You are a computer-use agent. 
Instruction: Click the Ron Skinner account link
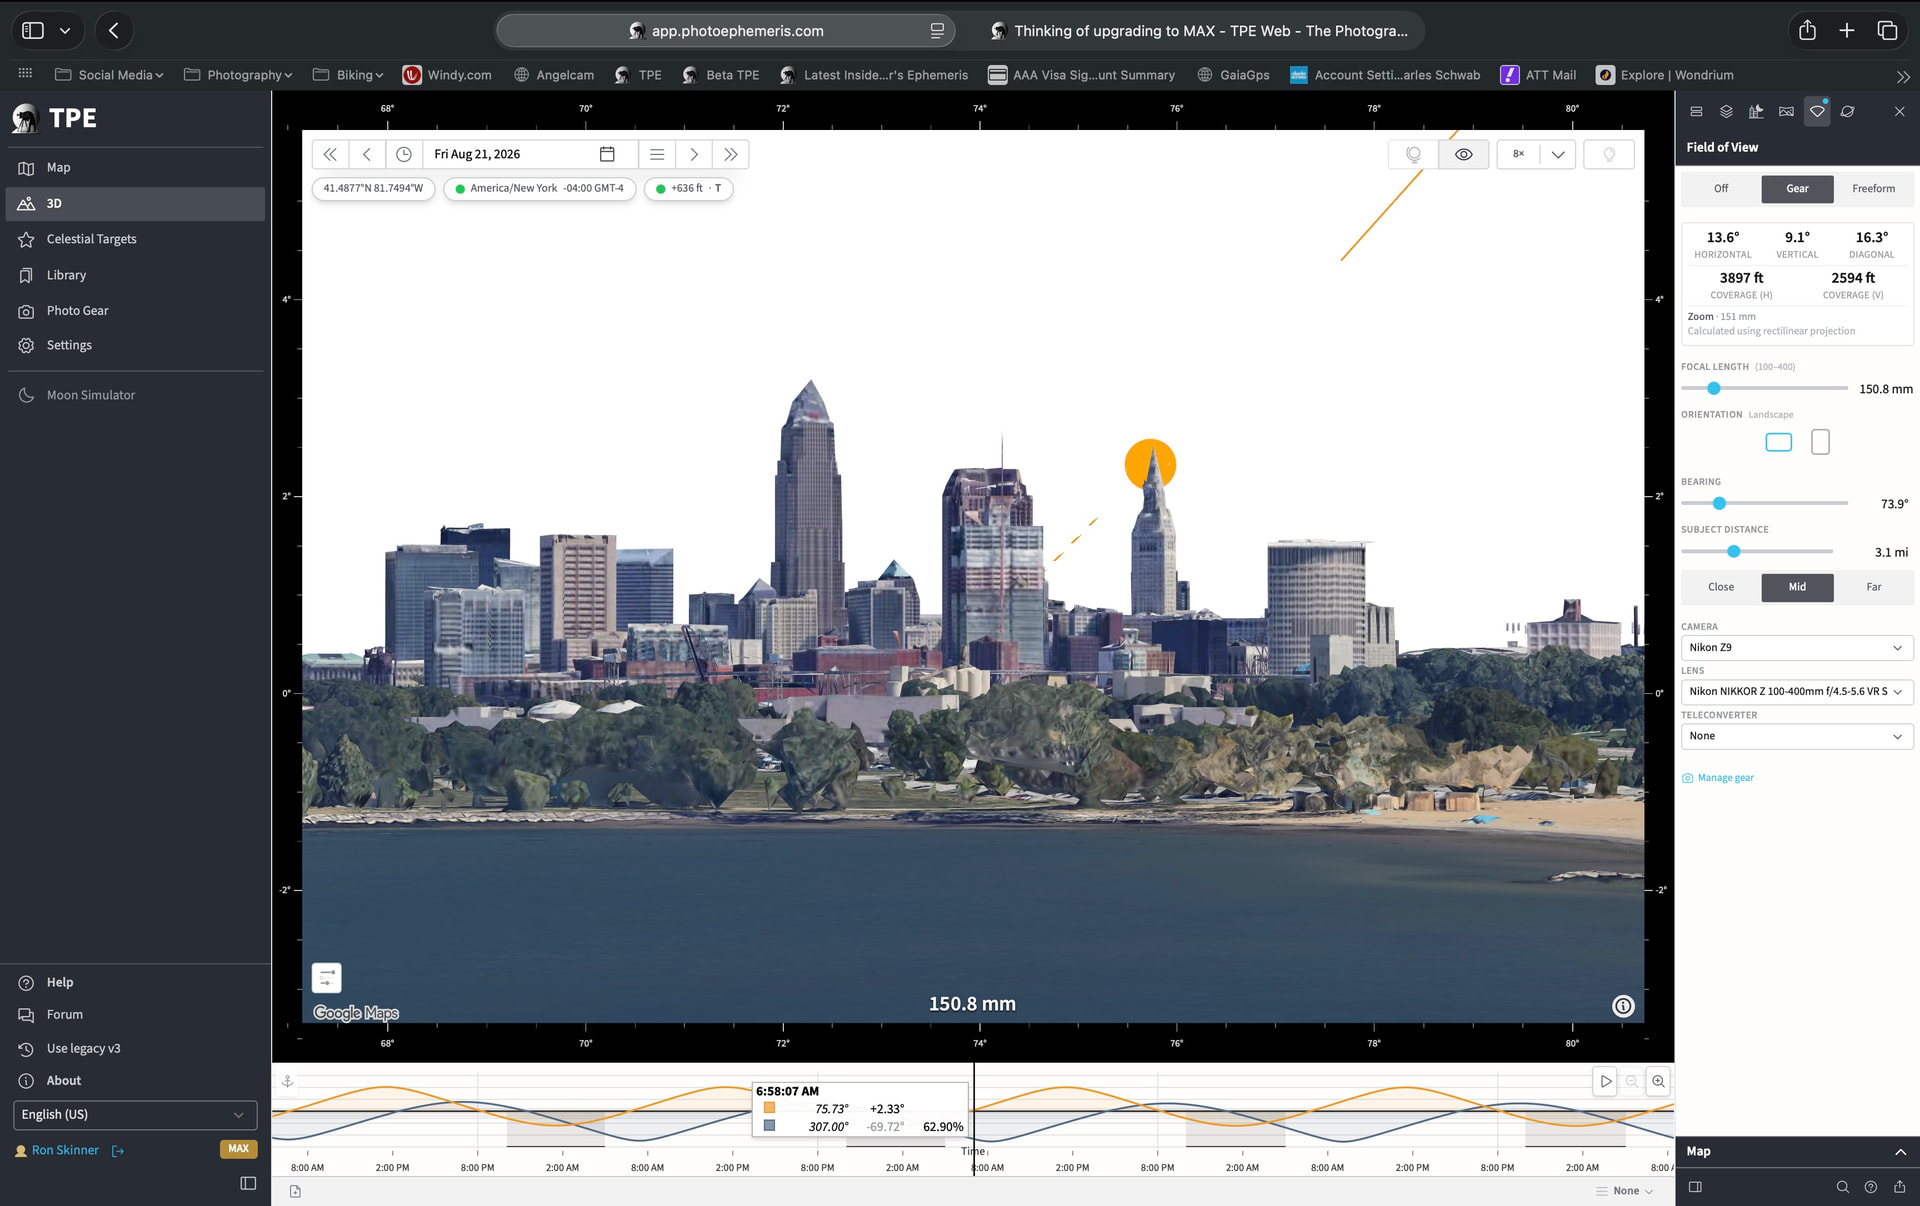click(65, 1150)
